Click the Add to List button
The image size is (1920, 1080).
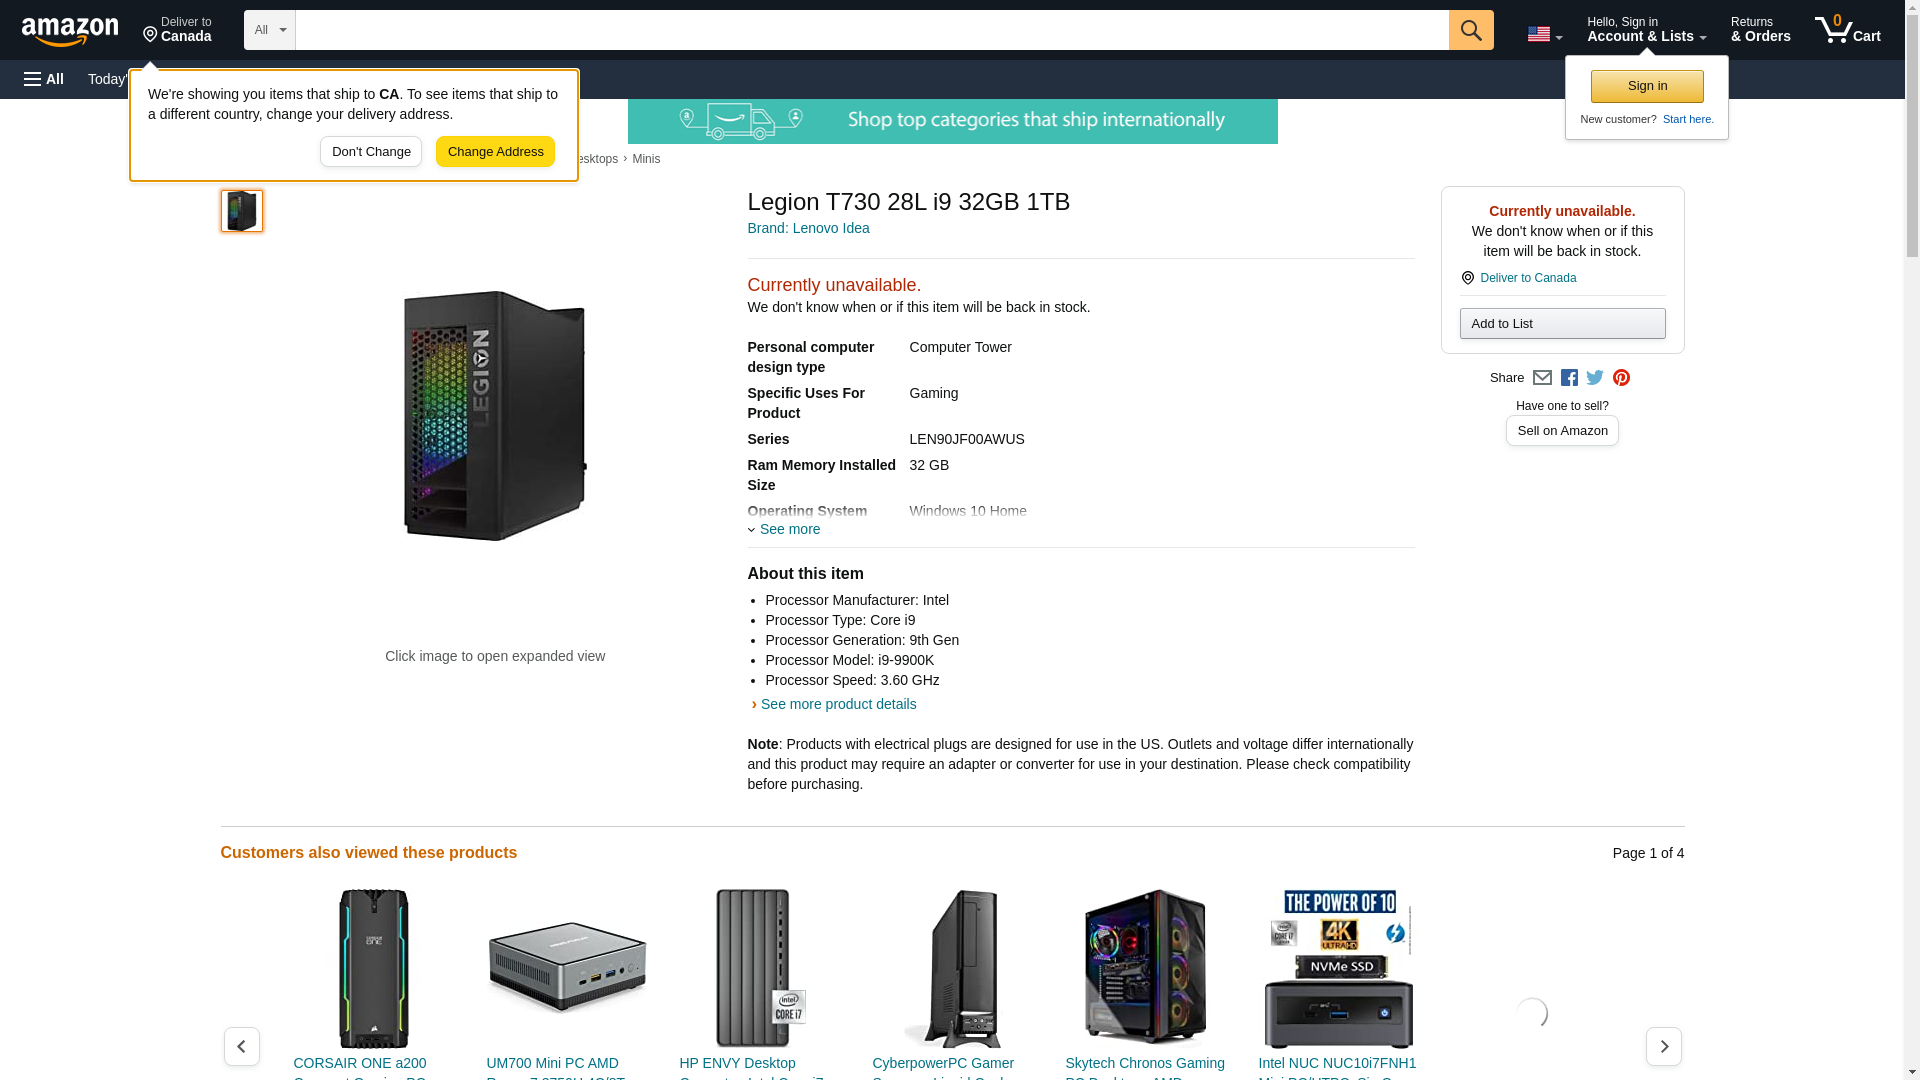click(1562, 323)
